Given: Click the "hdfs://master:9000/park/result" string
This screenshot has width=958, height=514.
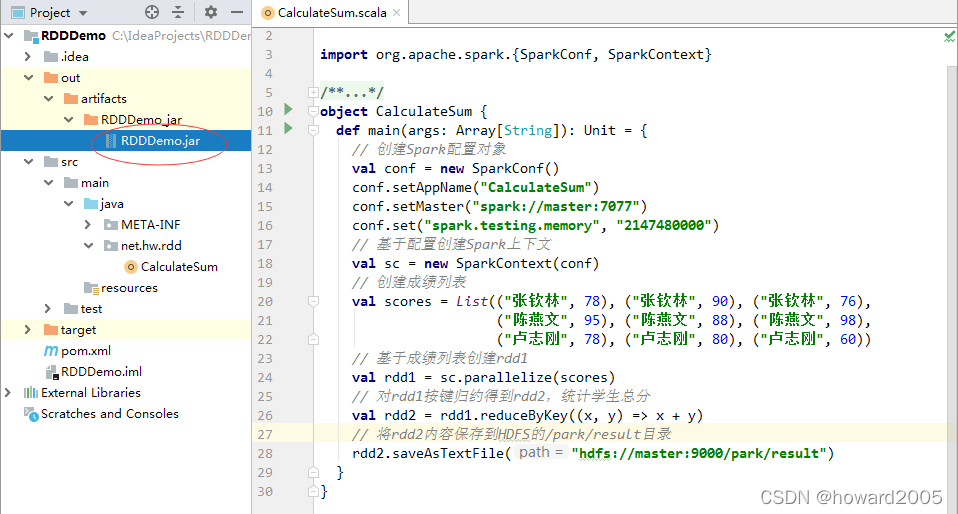Looking at the screenshot, I should click(x=699, y=453).
